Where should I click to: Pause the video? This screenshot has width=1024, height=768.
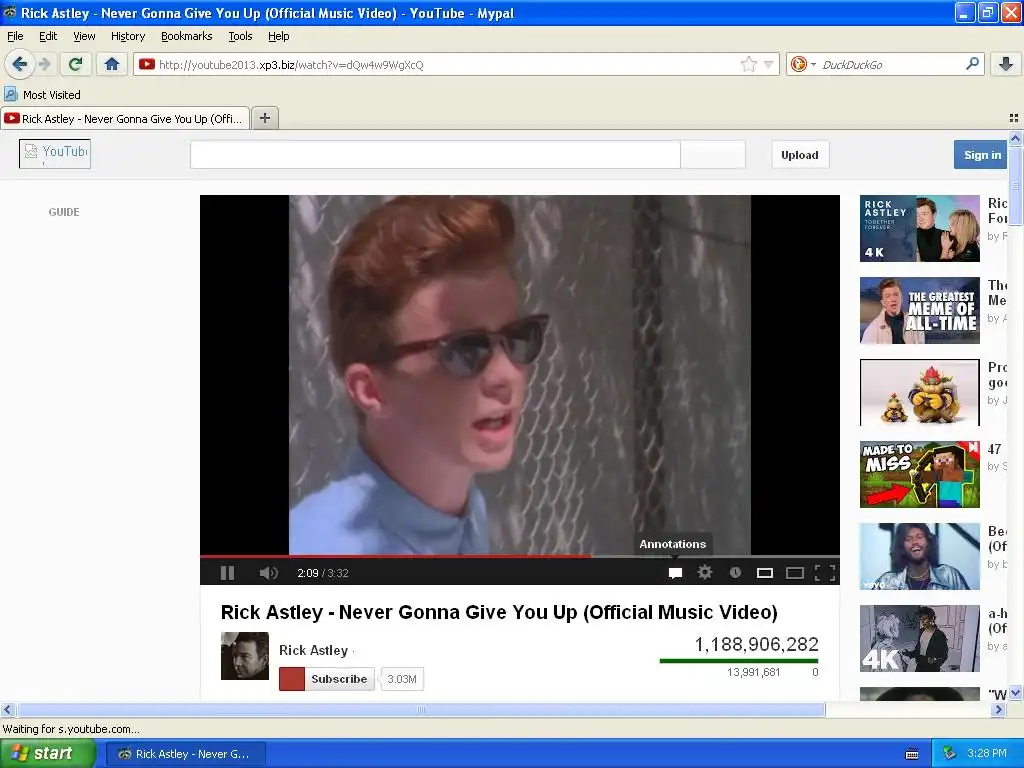(x=227, y=573)
